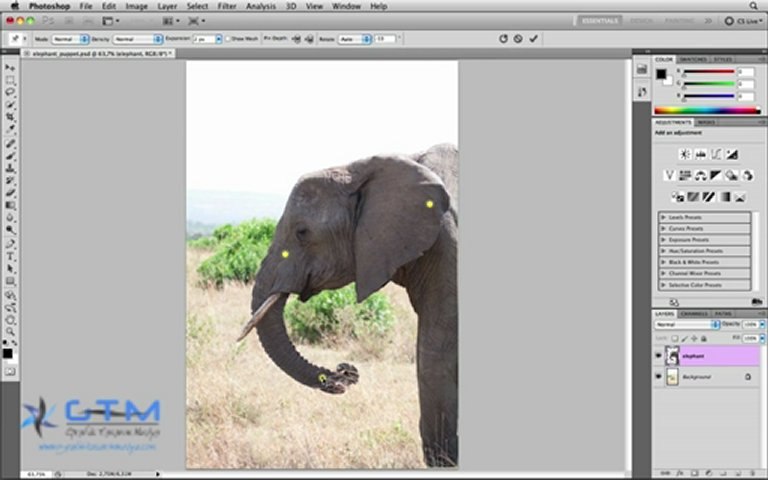Expand the Exposure Presets list
Viewport: 768px width, 480px height.
(x=663, y=240)
